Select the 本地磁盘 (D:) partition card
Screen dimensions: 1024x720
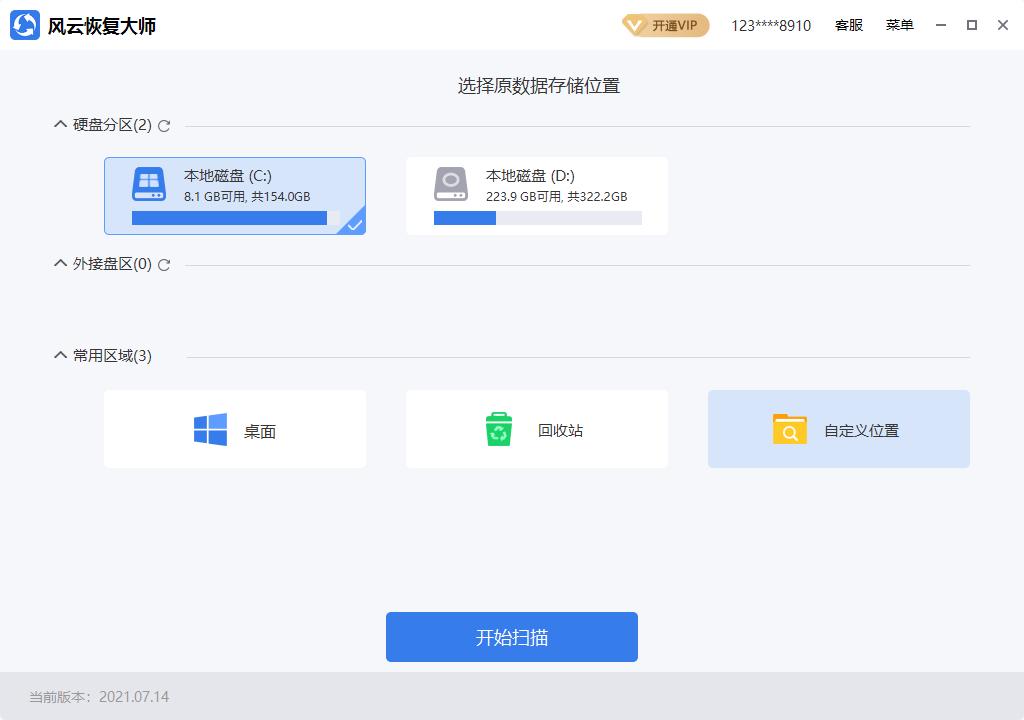(x=537, y=195)
